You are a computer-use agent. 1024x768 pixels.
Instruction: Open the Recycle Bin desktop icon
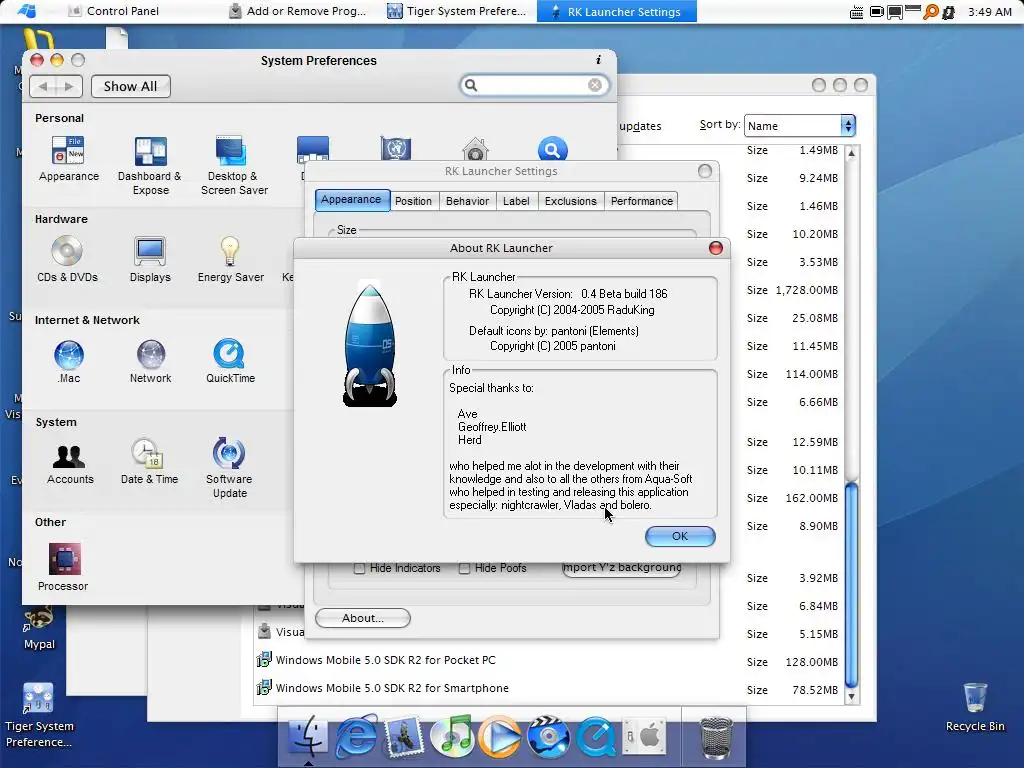(975, 707)
